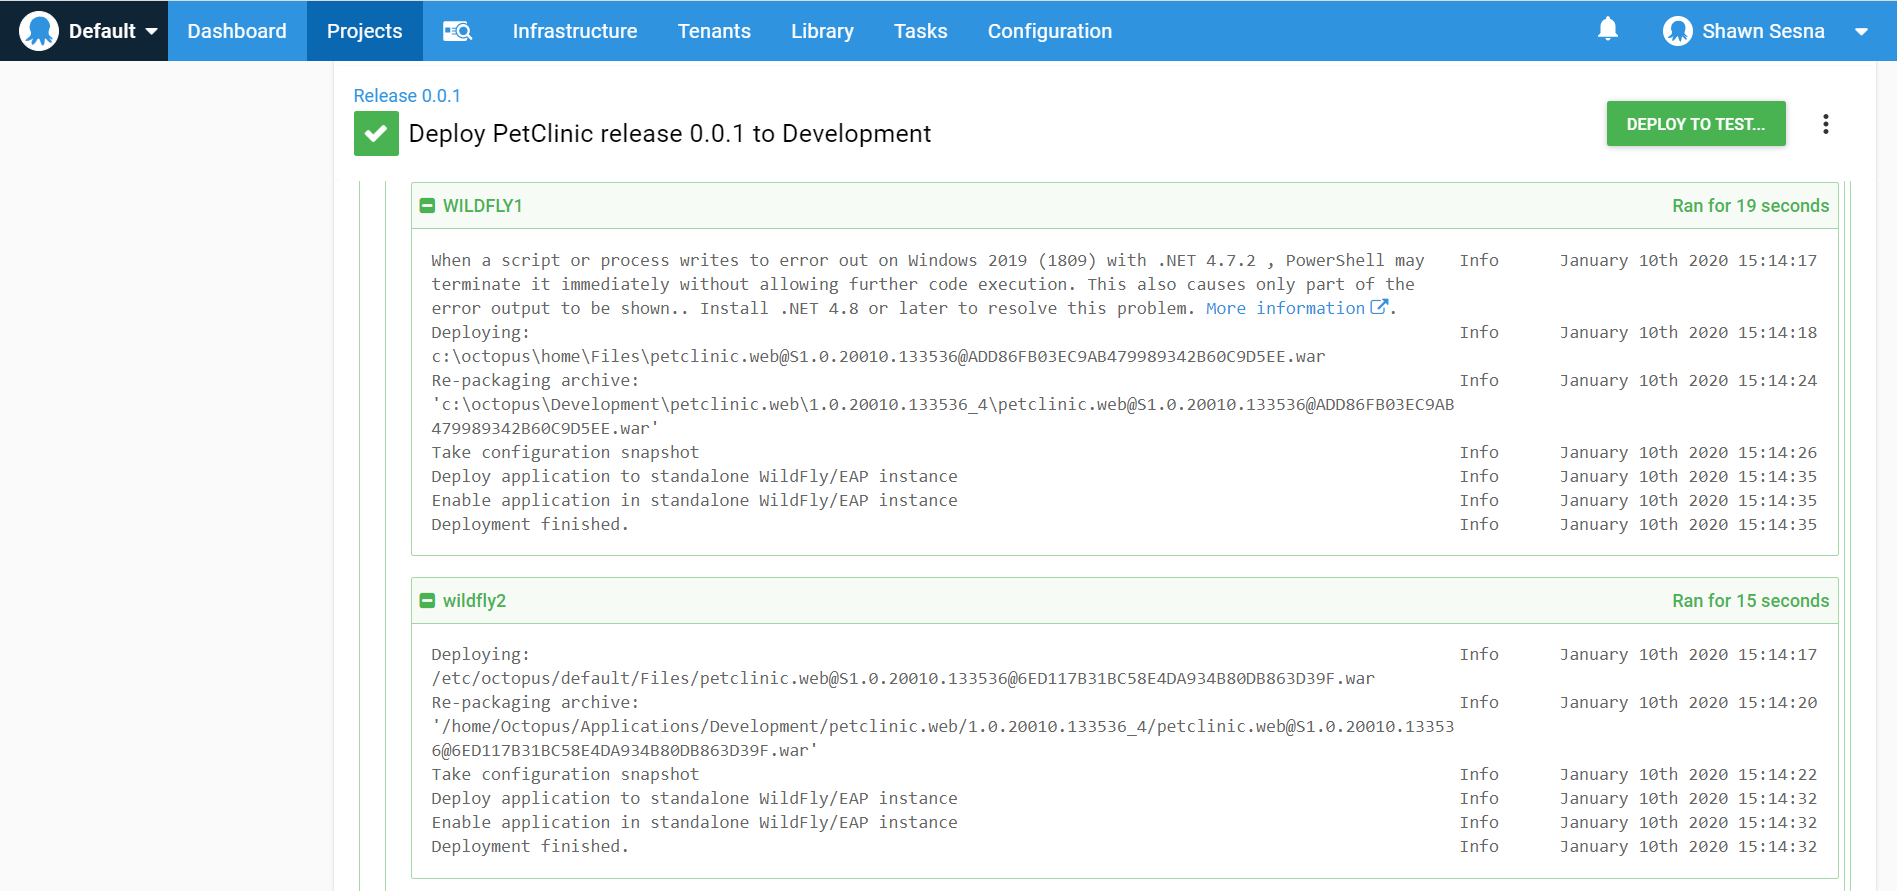Open the vertical three-dot overflow menu
This screenshot has height=891, width=1897.
[x=1825, y=124]
